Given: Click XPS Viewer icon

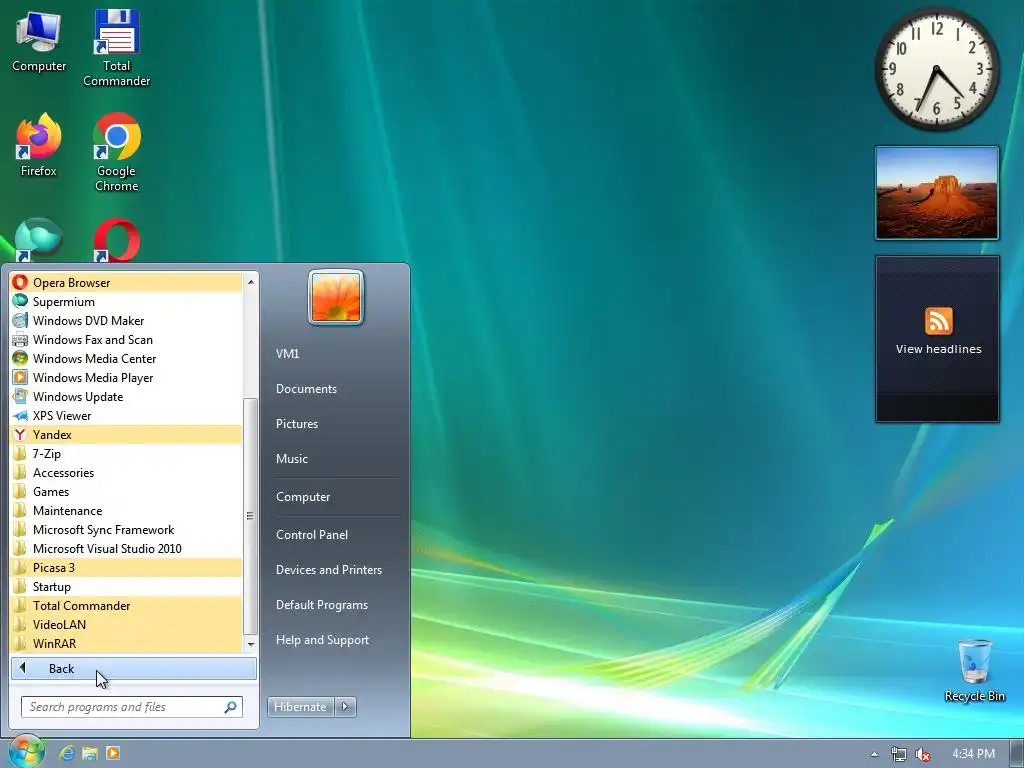Looking at the screenshot, I should (20, 415).
